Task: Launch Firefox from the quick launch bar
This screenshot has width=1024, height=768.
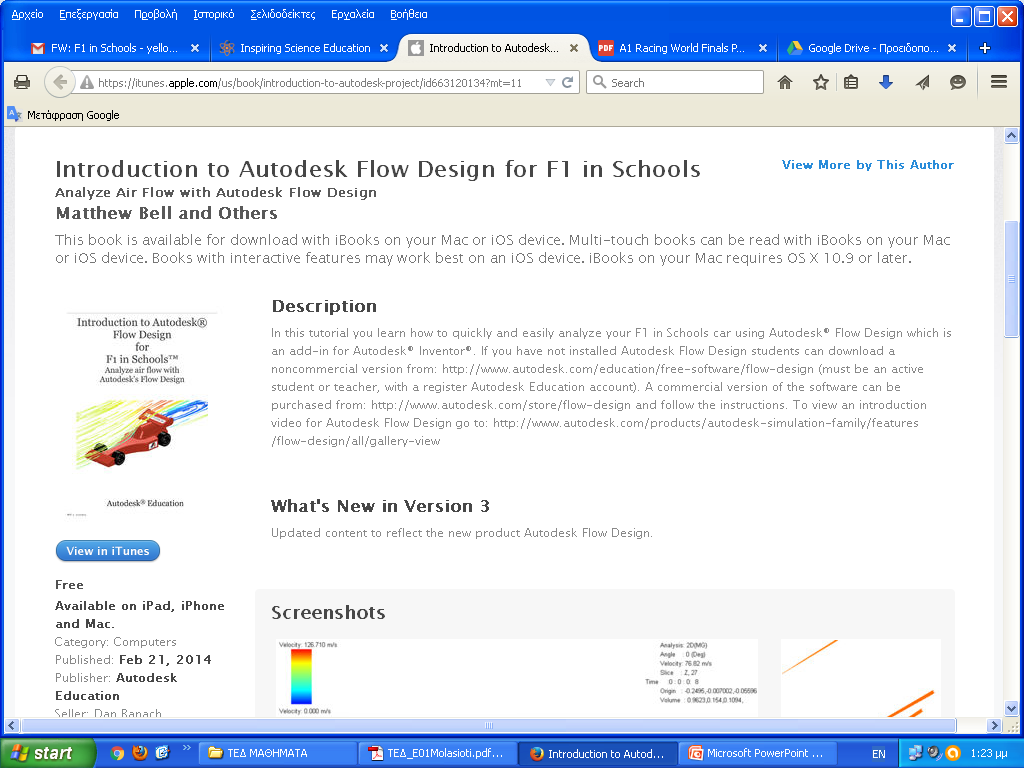Action: (x=140, y=753)
